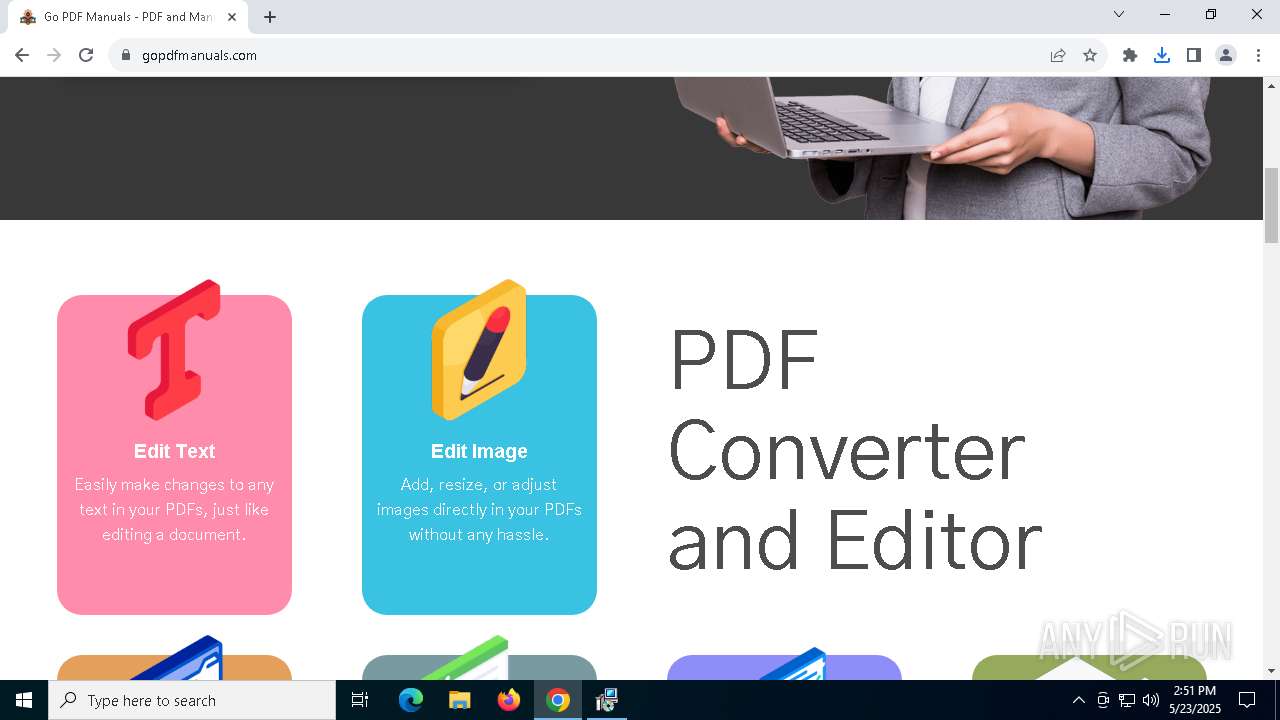This screenshot has height=720, width=1280.
Task: Close the Go PDF Manuals tab
Action: (232, 17)
